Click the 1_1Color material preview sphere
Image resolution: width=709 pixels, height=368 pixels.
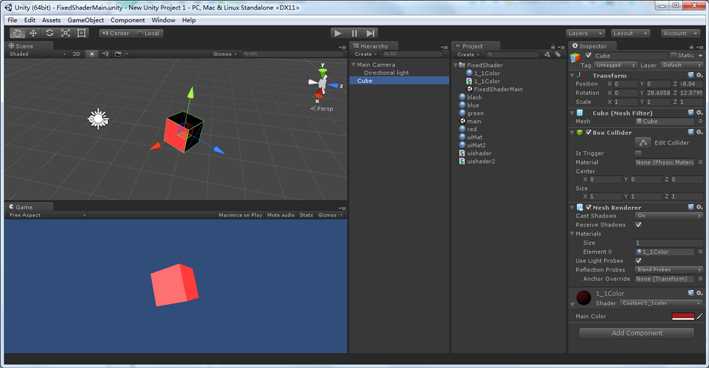click(584, 297)
